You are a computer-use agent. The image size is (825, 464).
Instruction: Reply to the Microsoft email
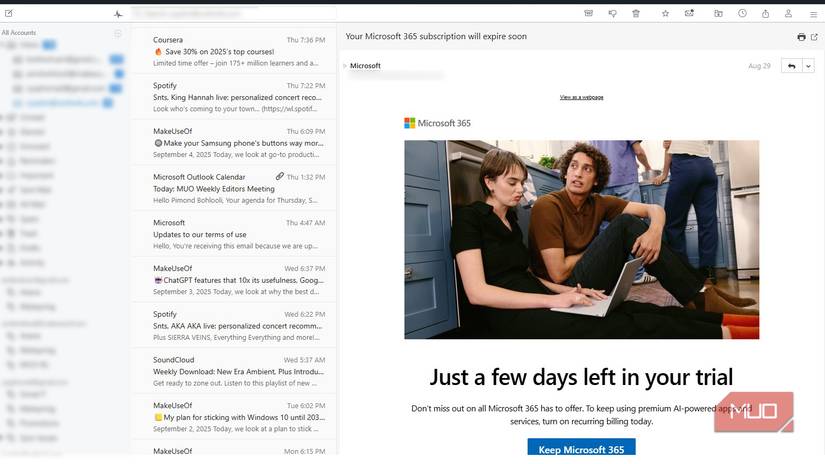point(791,66)
